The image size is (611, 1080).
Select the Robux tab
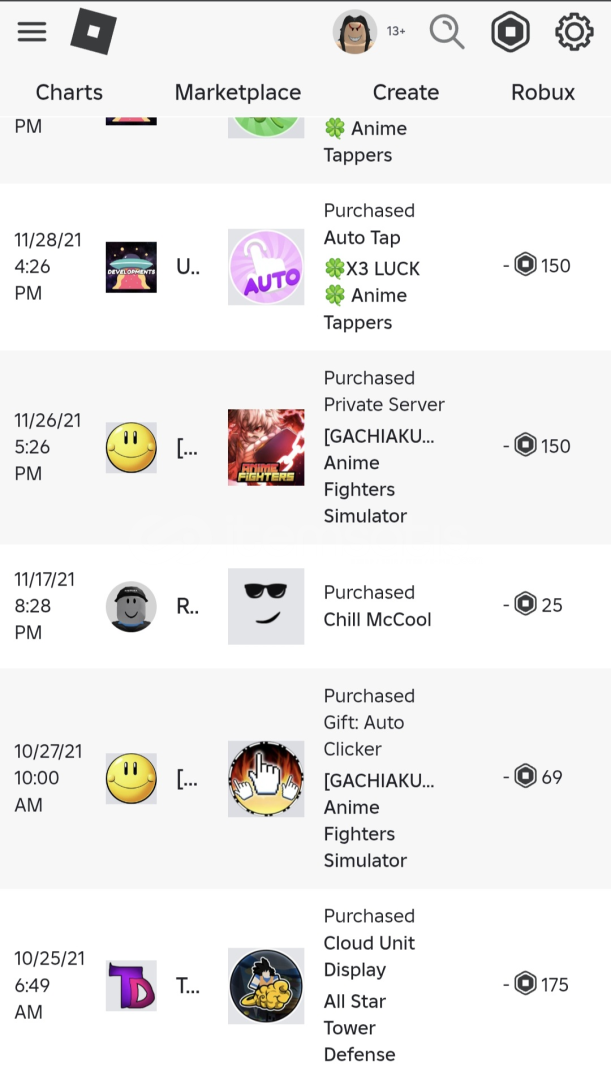[543, 92]
